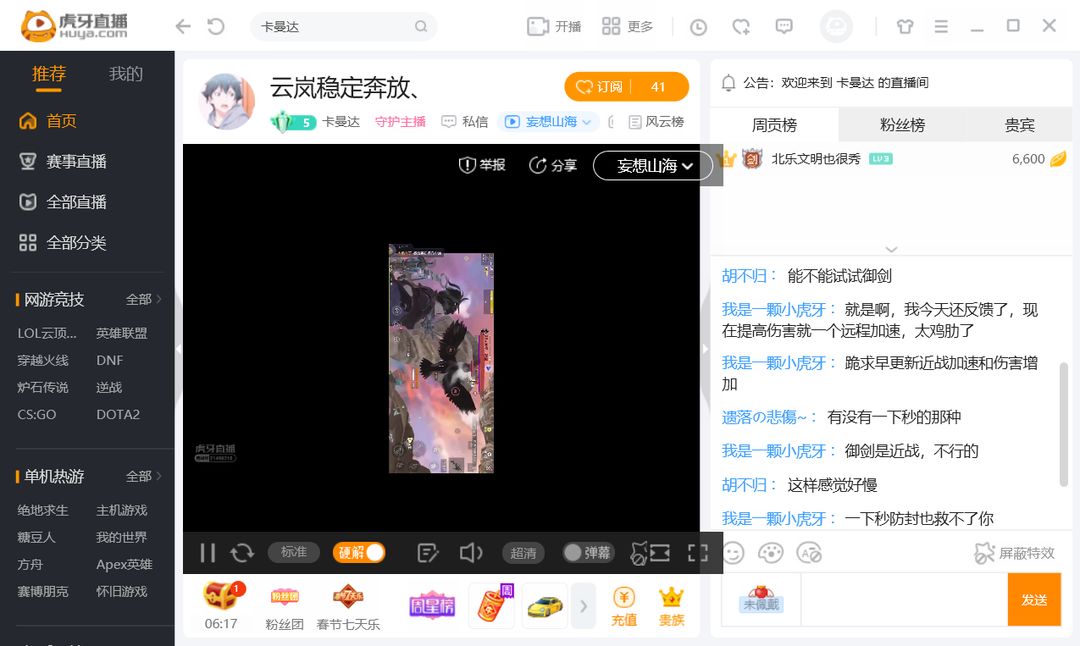Expand the contribution ranking list chevron
Screen dimensions: 1080x646
coord(891,249)
